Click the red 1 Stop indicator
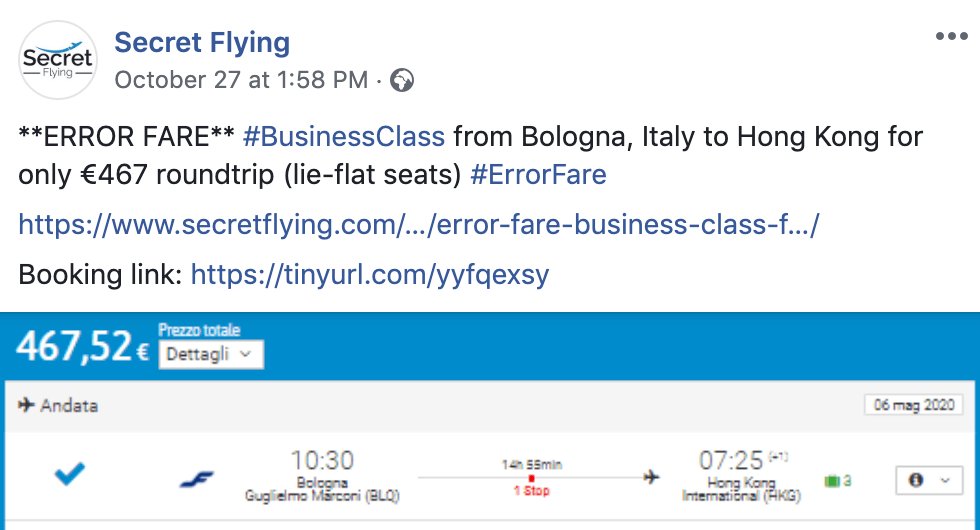This screenshot has height=530, width=980. tap(531, 491)
